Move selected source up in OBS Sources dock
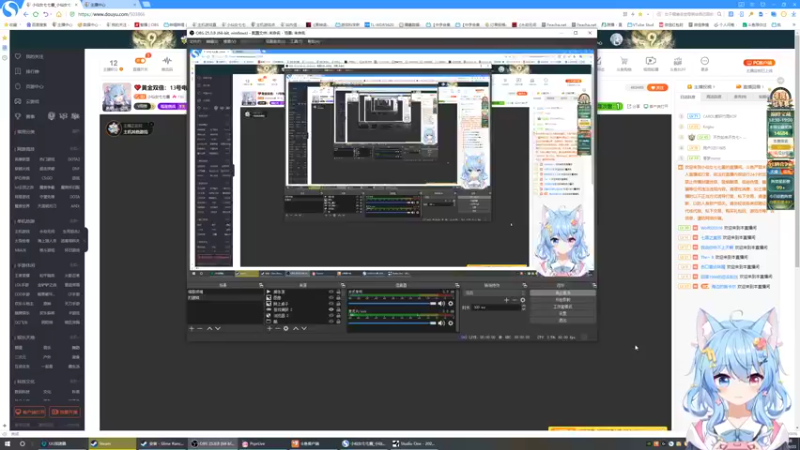 pos(295,329)
